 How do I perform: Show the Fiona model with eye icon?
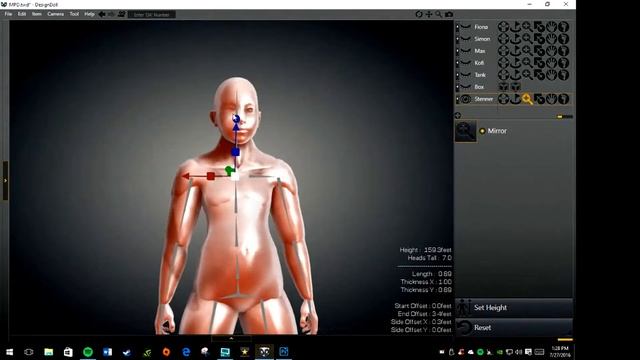[x=466, y=27]
